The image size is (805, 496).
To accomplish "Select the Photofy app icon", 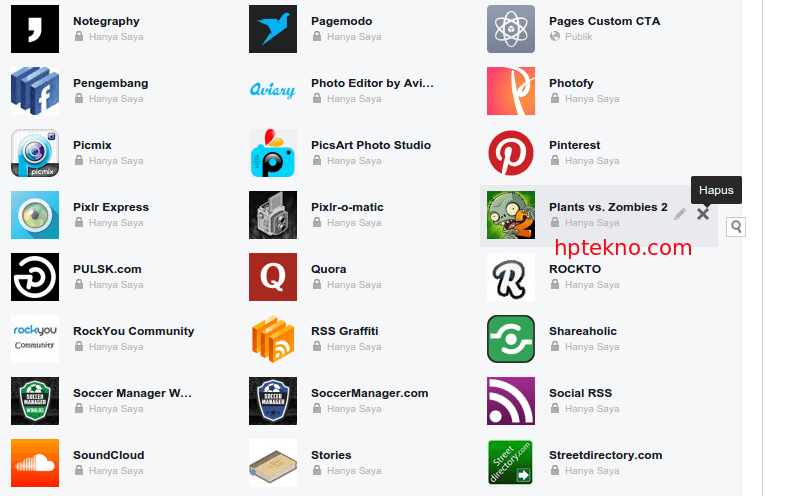I will click(511, 91).
